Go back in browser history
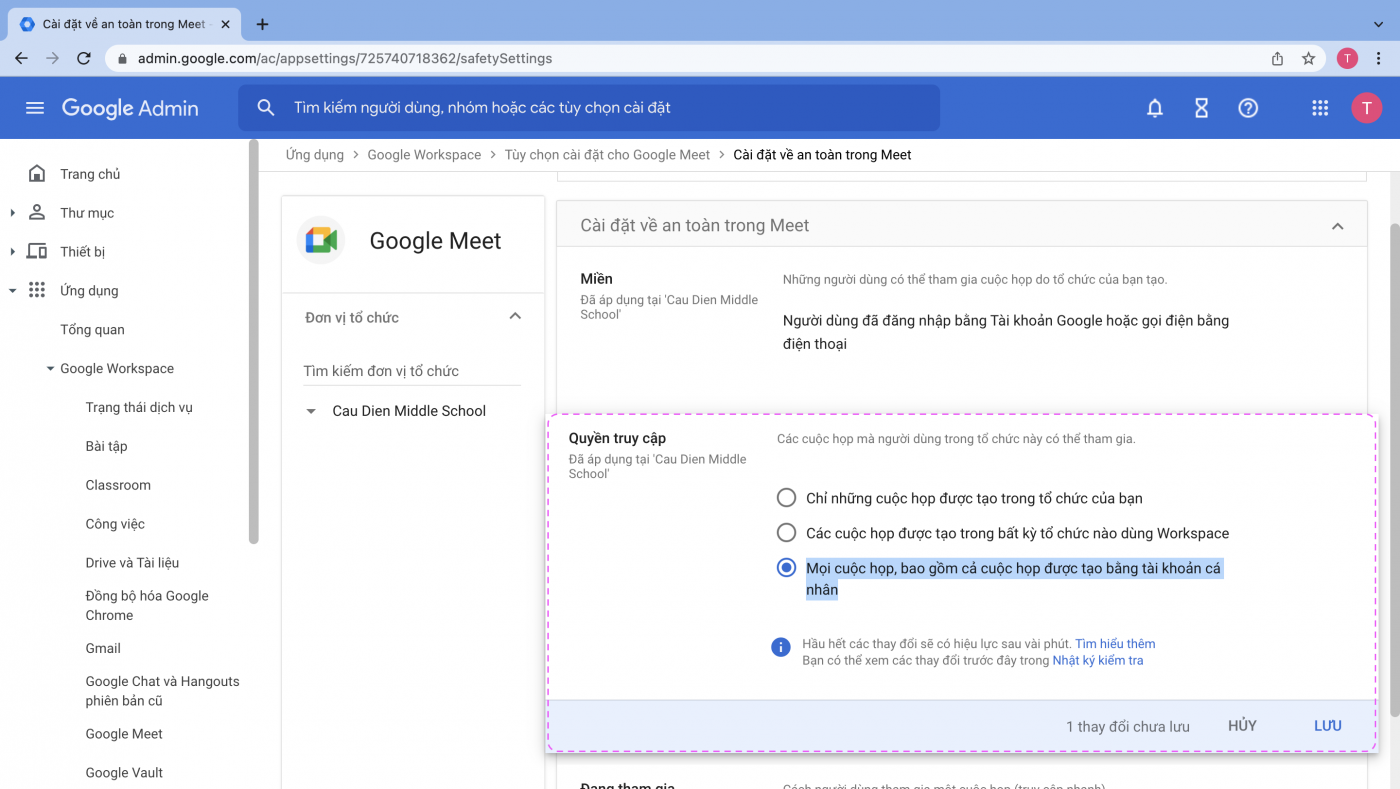 [x=21, y=58]
